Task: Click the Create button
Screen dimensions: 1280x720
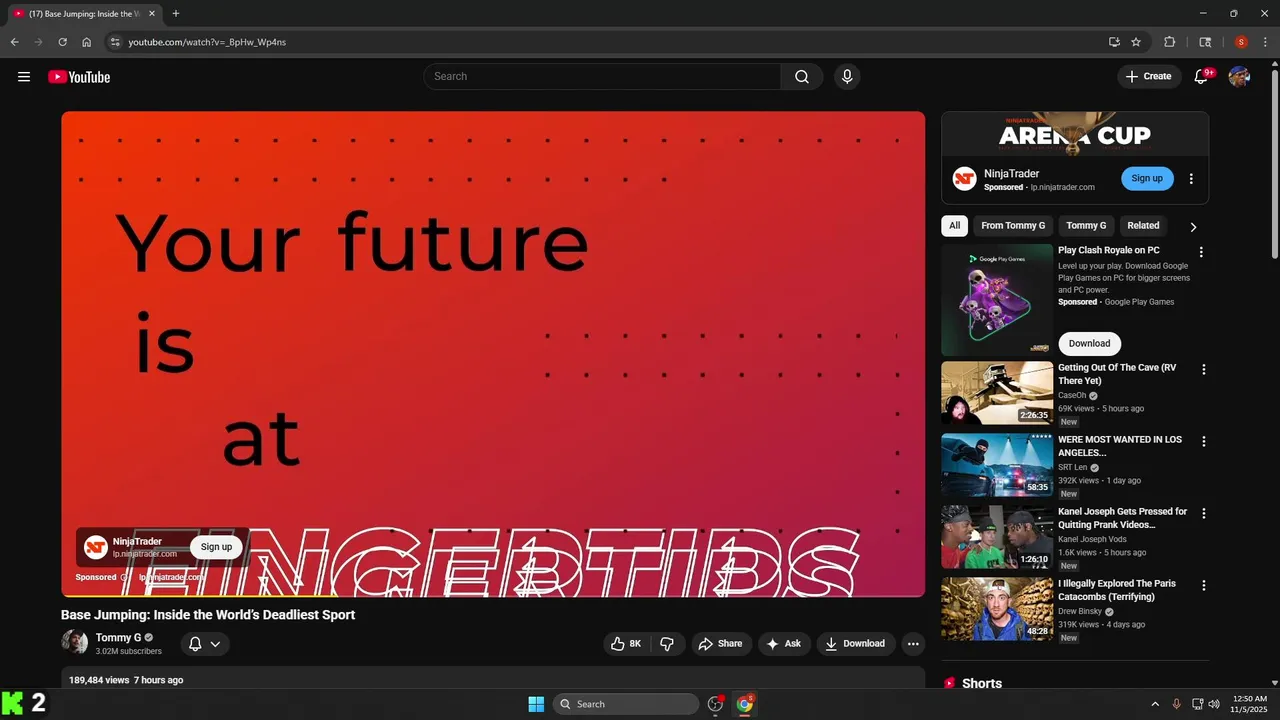Action: [1148, 77]
